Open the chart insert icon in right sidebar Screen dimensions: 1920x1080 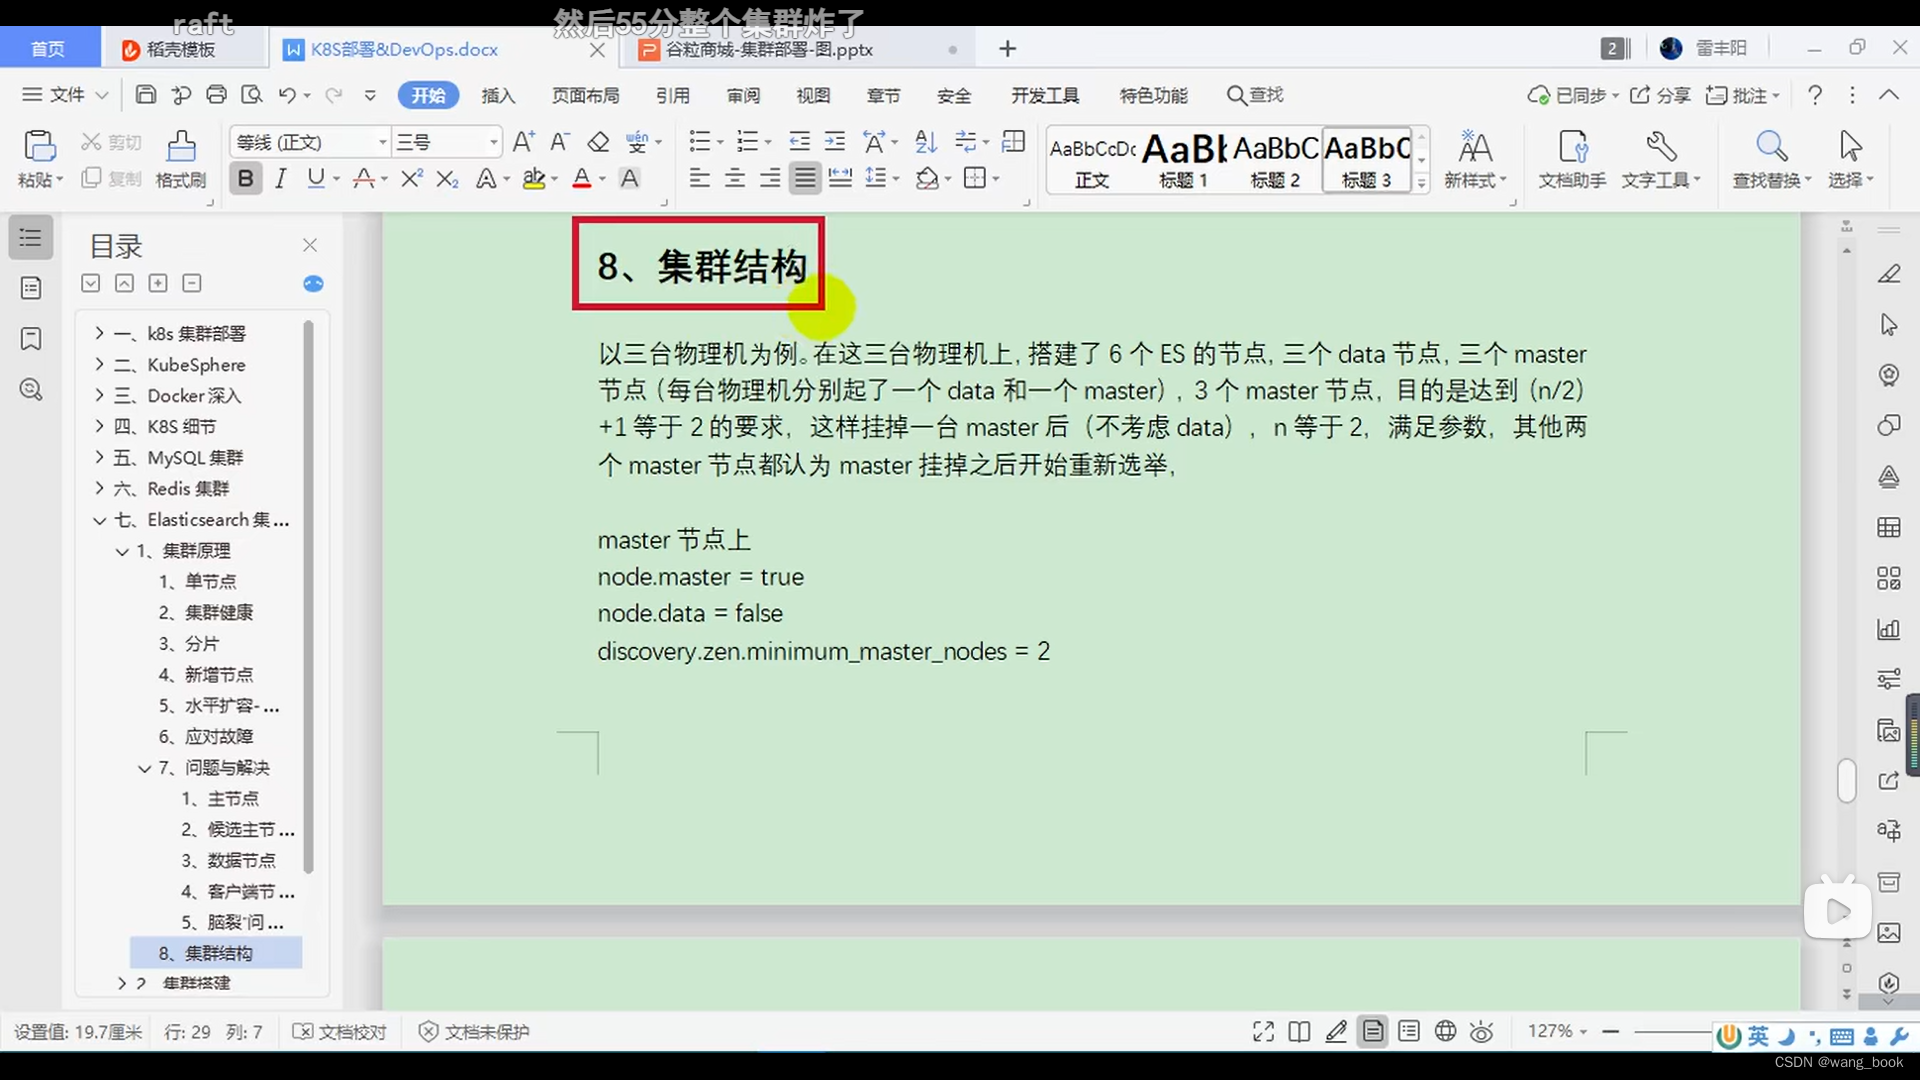1889,630
